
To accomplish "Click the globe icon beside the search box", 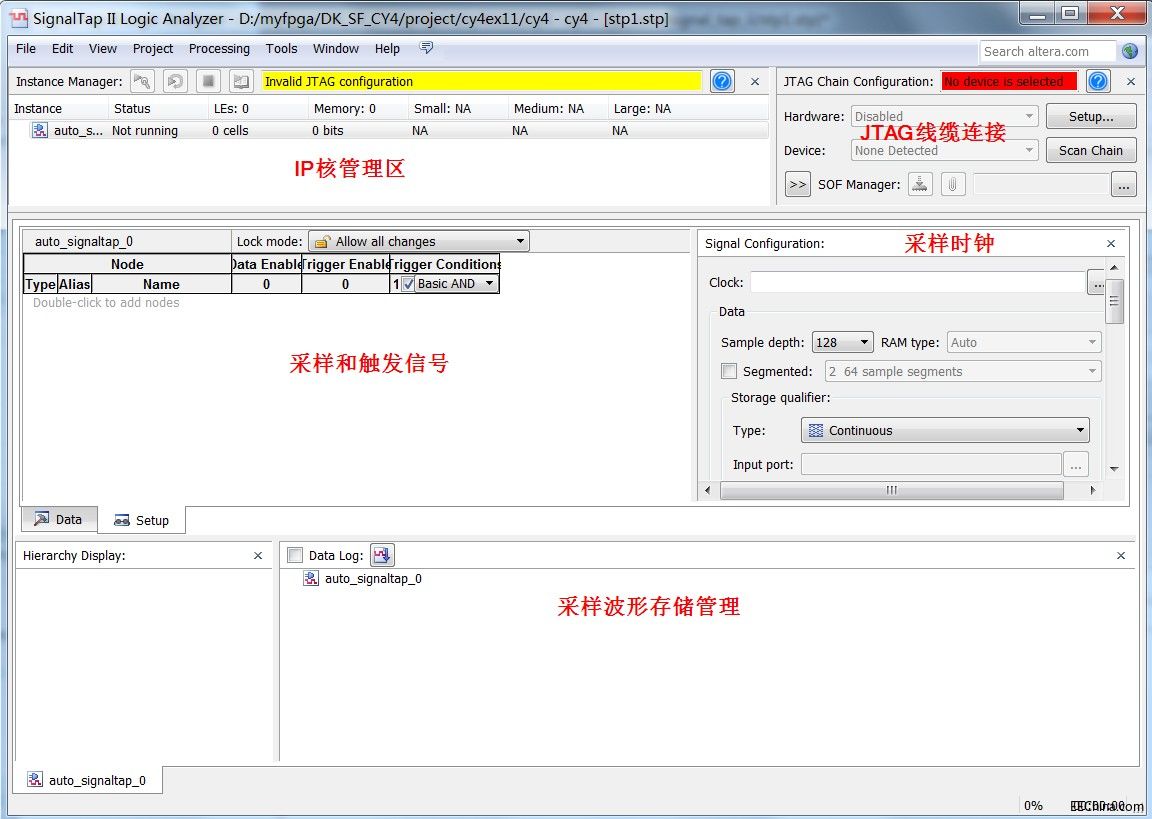I will [x=1130, y=51].
